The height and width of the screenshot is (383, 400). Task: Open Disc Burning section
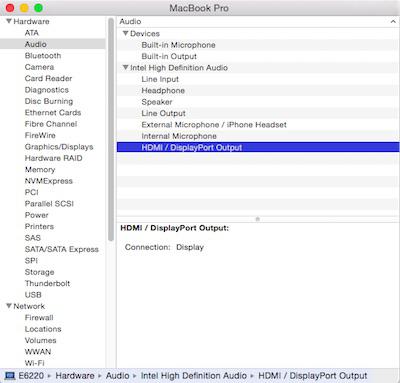(x=49, y=101)
